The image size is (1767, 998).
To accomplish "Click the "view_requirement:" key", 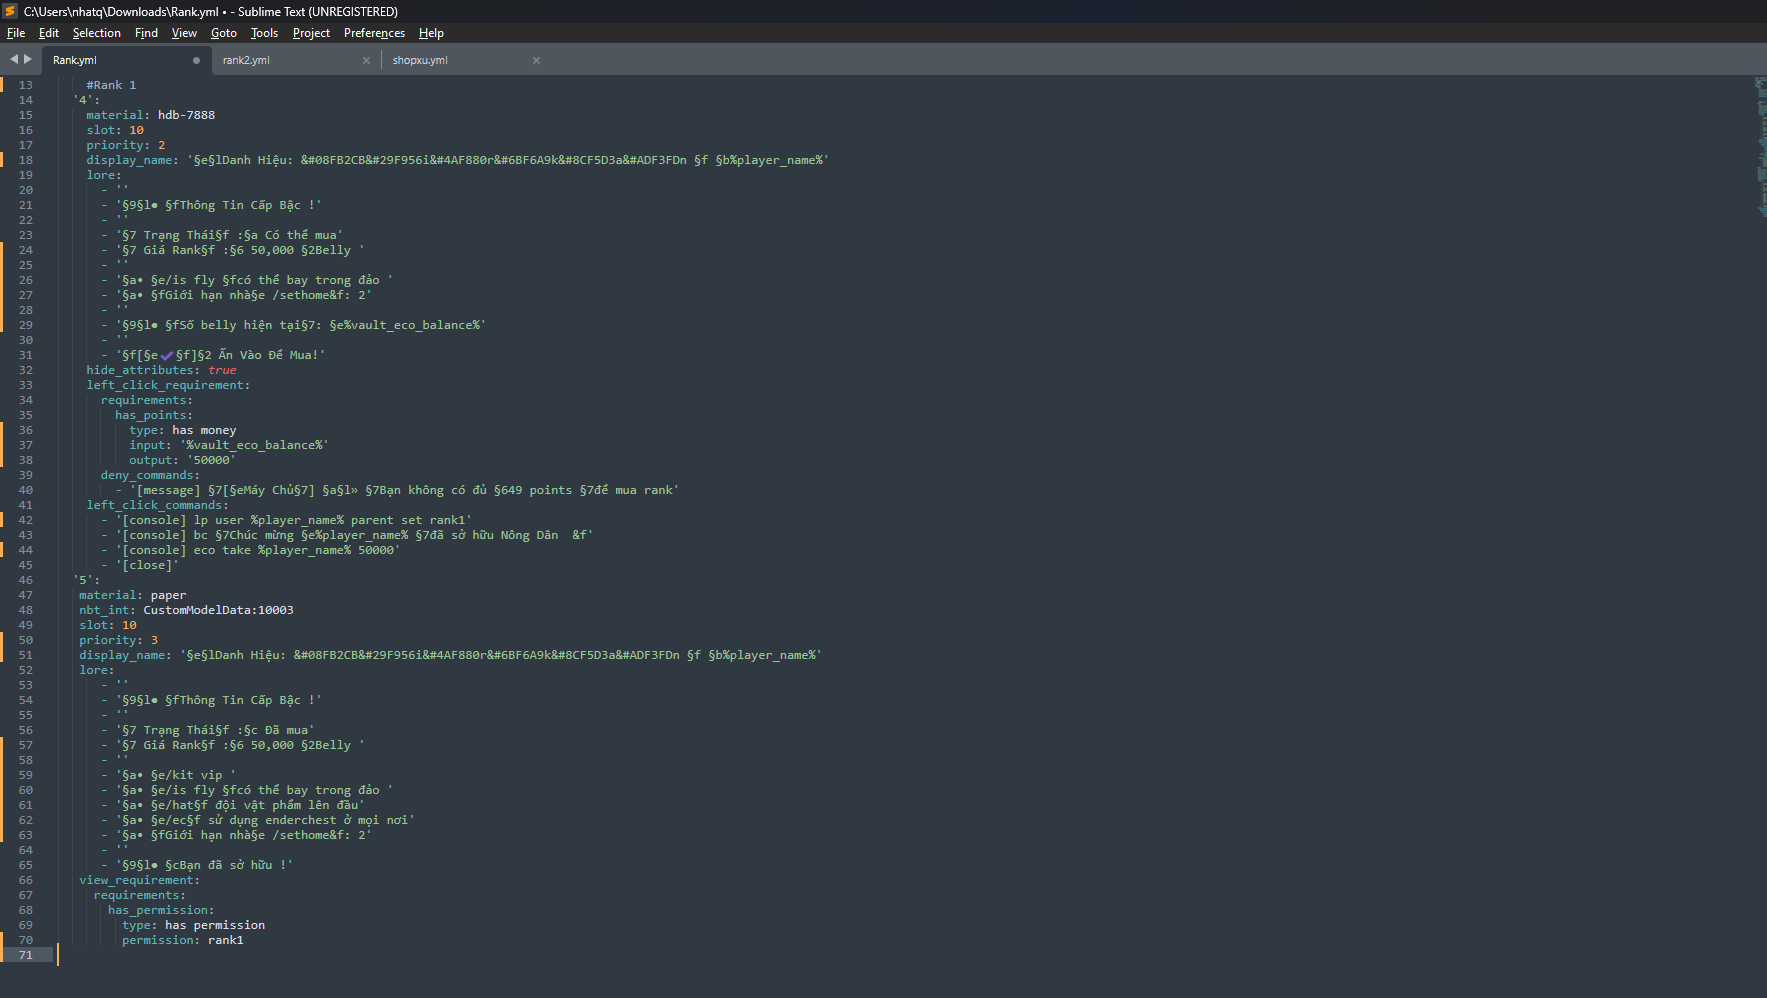I will click(139, 880).
